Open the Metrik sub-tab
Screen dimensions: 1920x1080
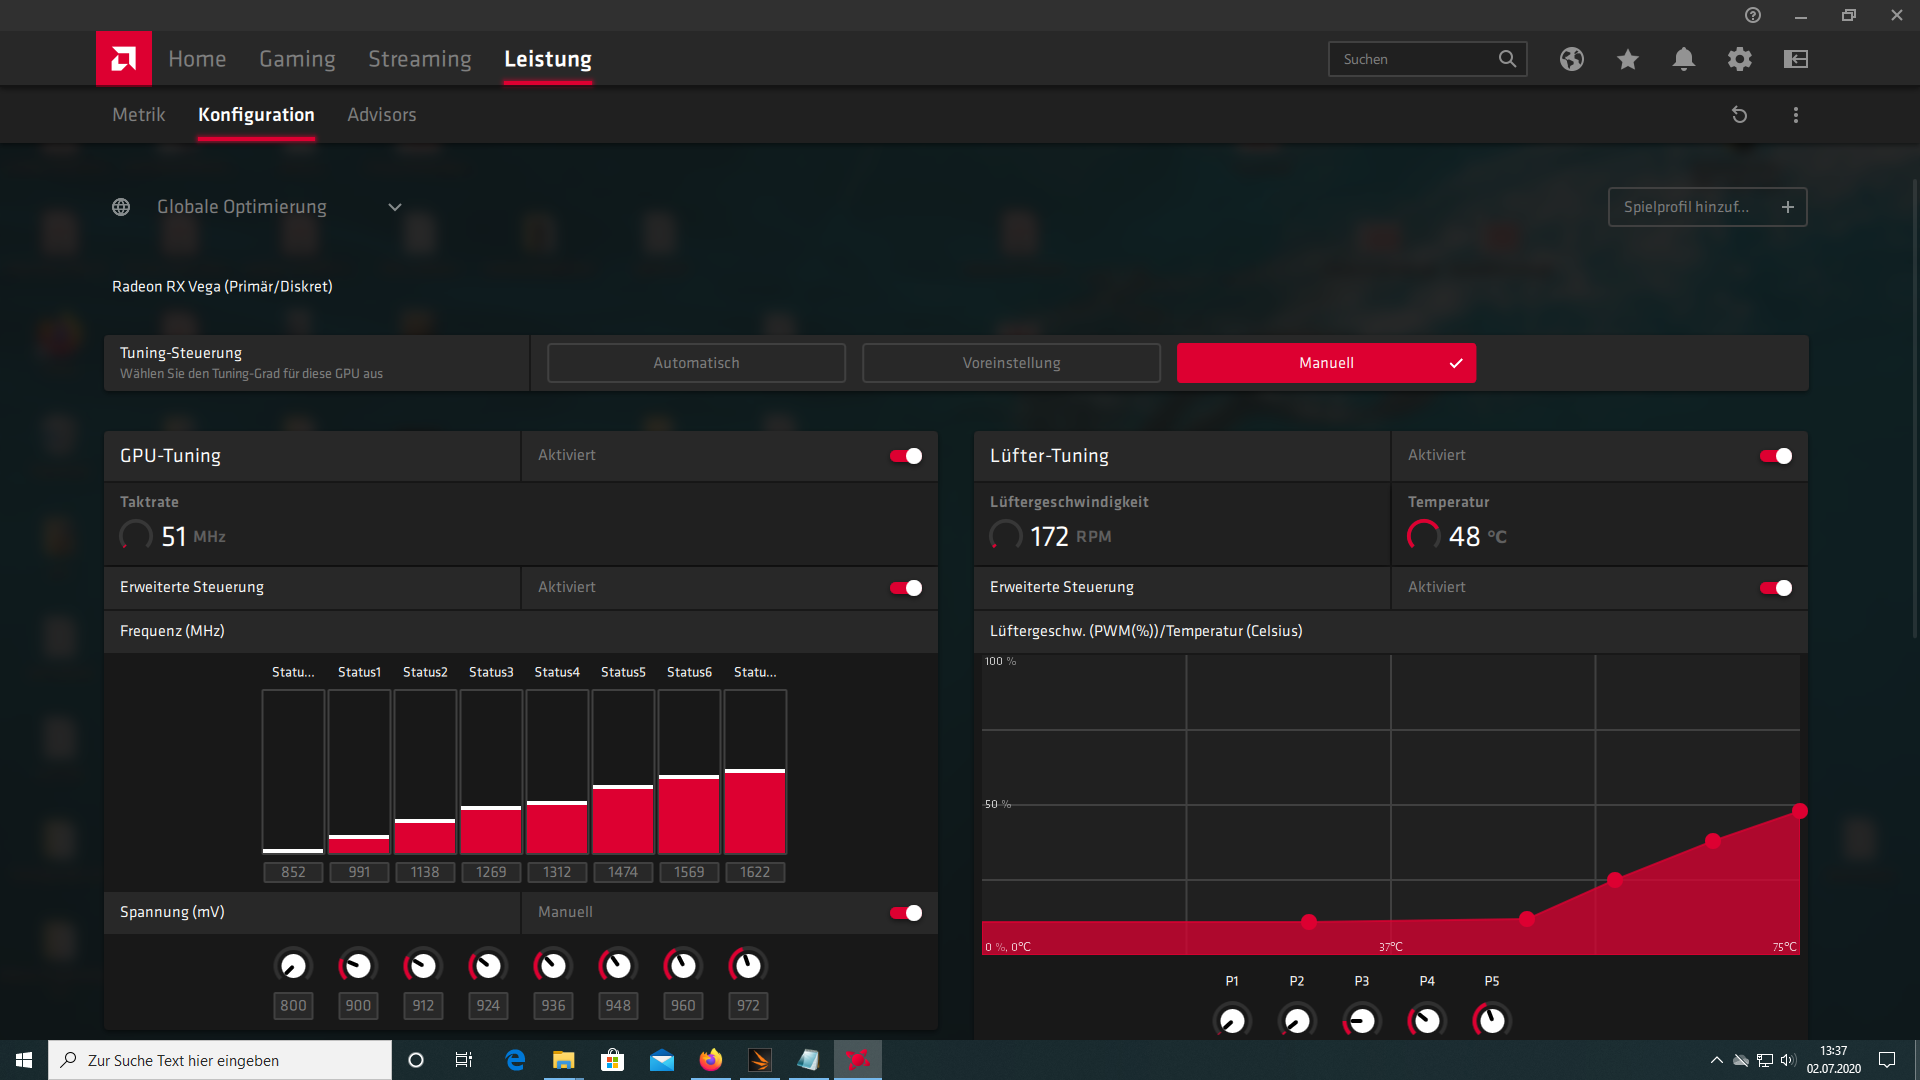click(138, 115)
